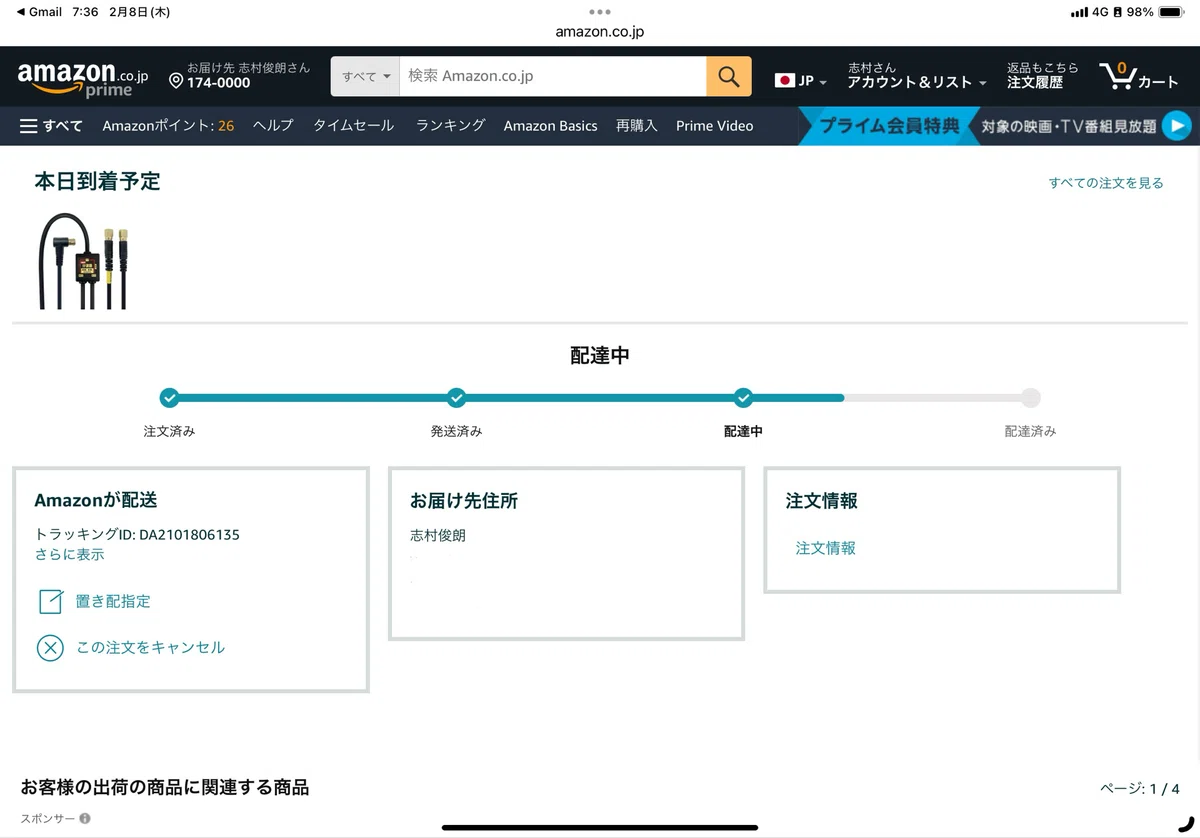Open ヘルプ in navigation bar
The height and width of the screenshot is (838, 1200).
point(273,125)
